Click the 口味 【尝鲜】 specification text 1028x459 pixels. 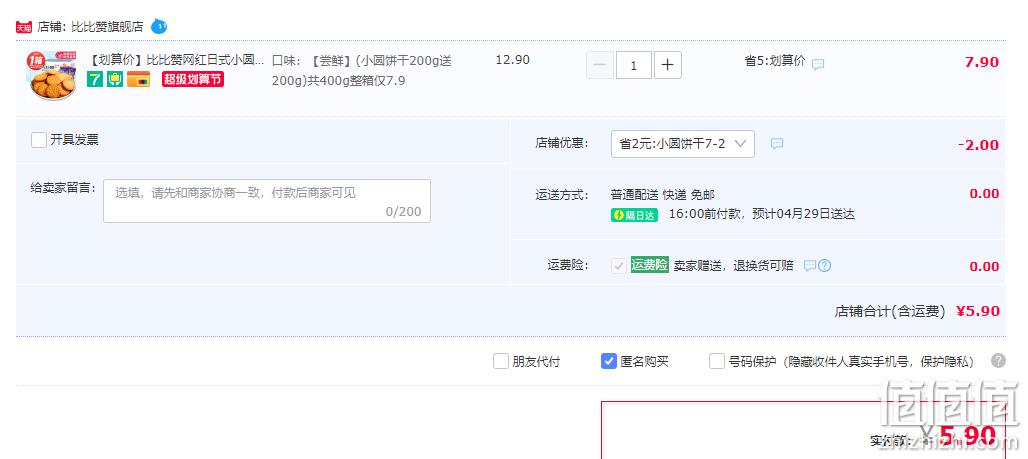pyautogui.click(x=362, y=71)
